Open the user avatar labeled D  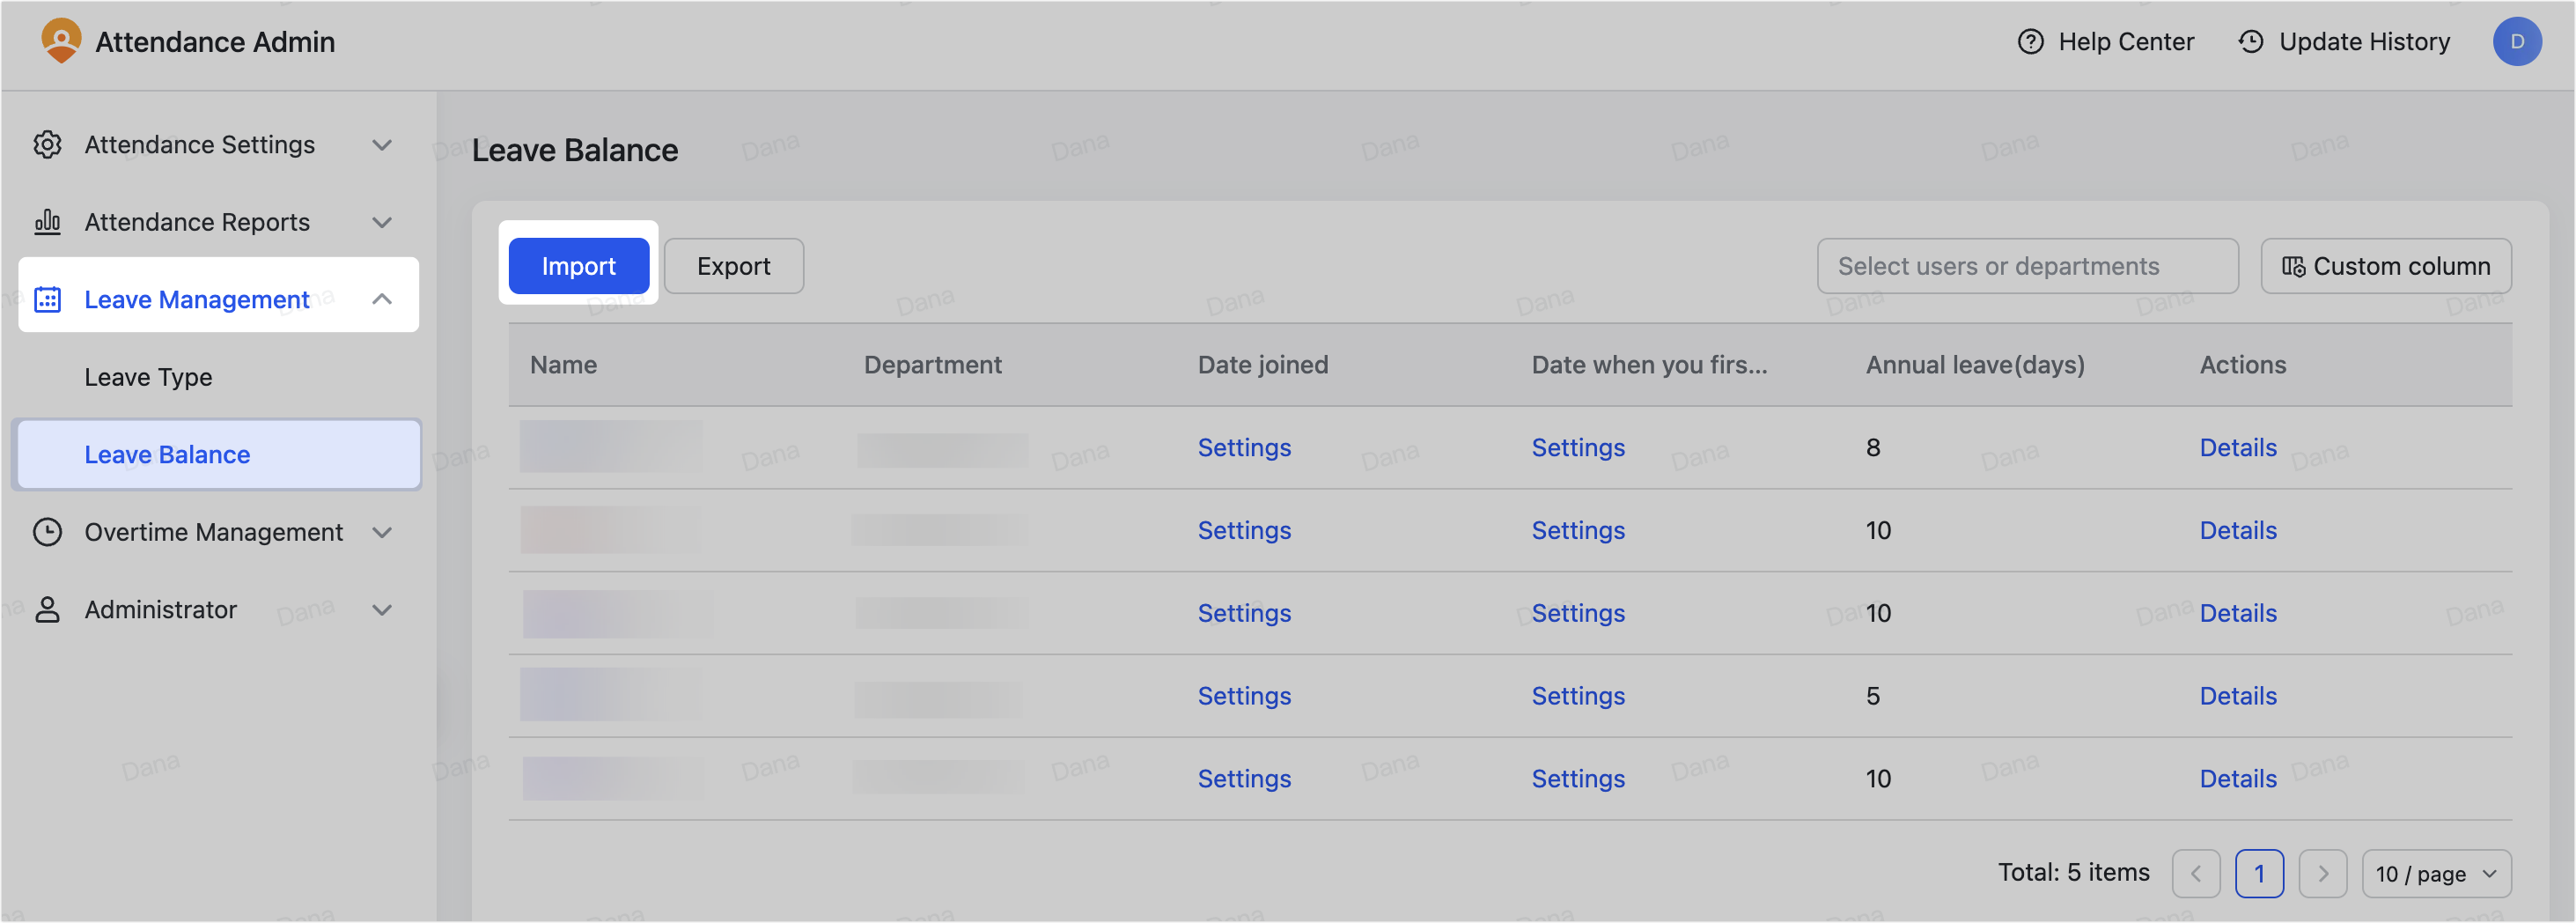pyautogui.click(x=2516, y=42)
